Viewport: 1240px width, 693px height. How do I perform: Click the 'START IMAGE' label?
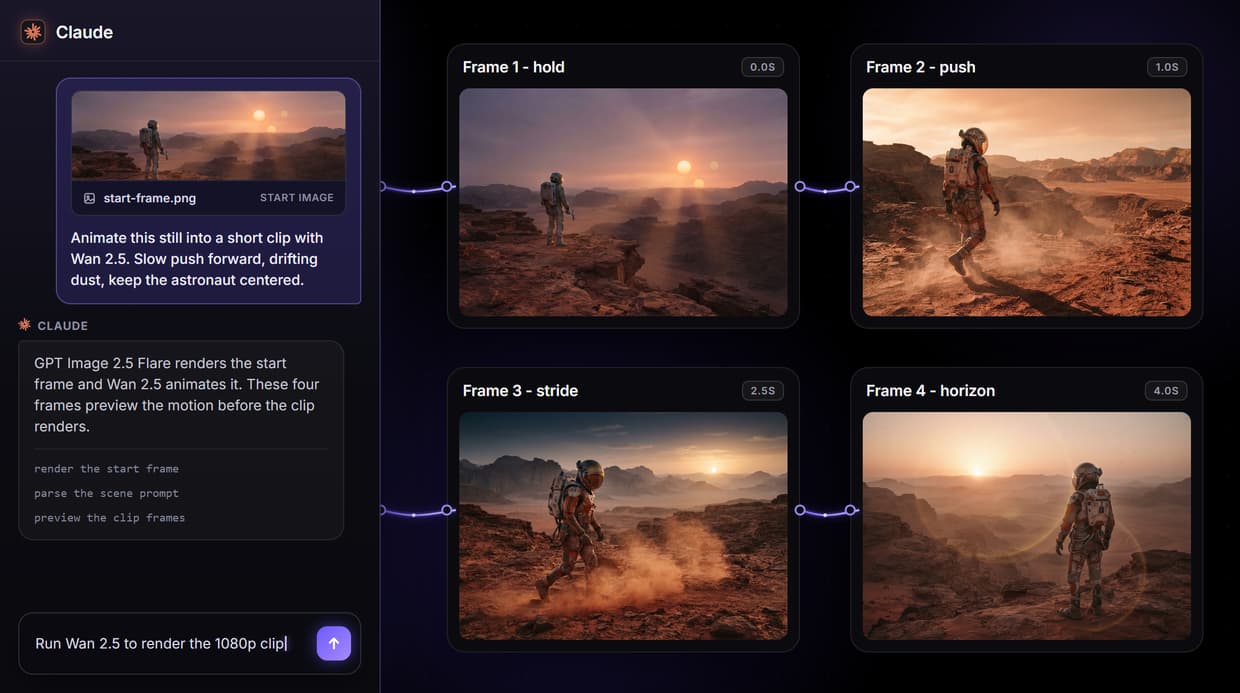click(x=297, y=198)
